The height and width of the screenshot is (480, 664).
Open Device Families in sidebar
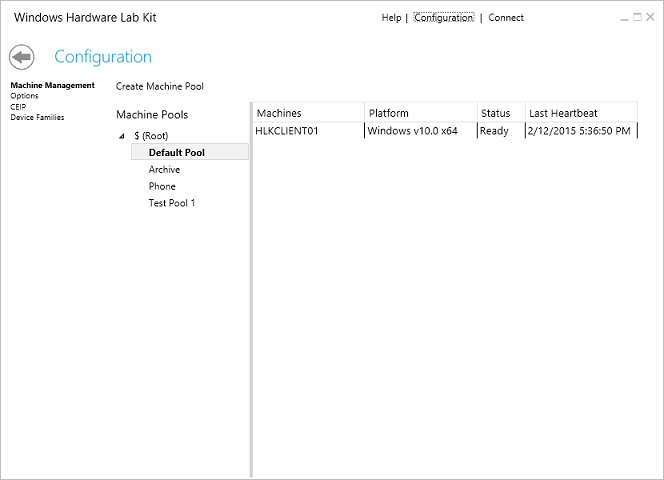(x=37, y=117)
